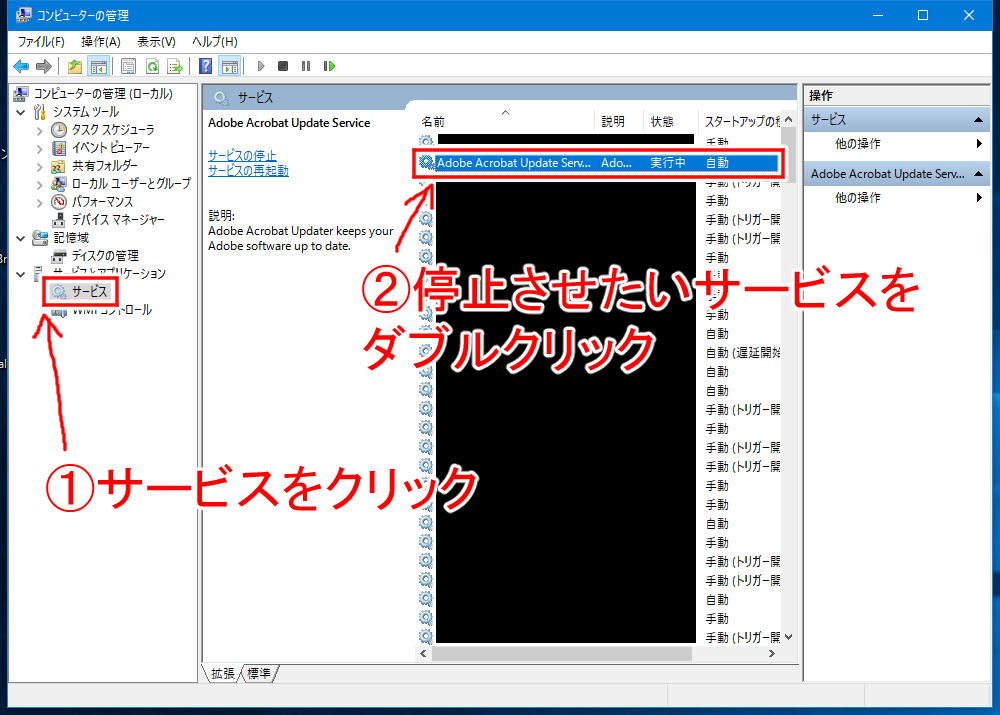
Task: Open the 表示(V) menu
Action: [156, 41]
